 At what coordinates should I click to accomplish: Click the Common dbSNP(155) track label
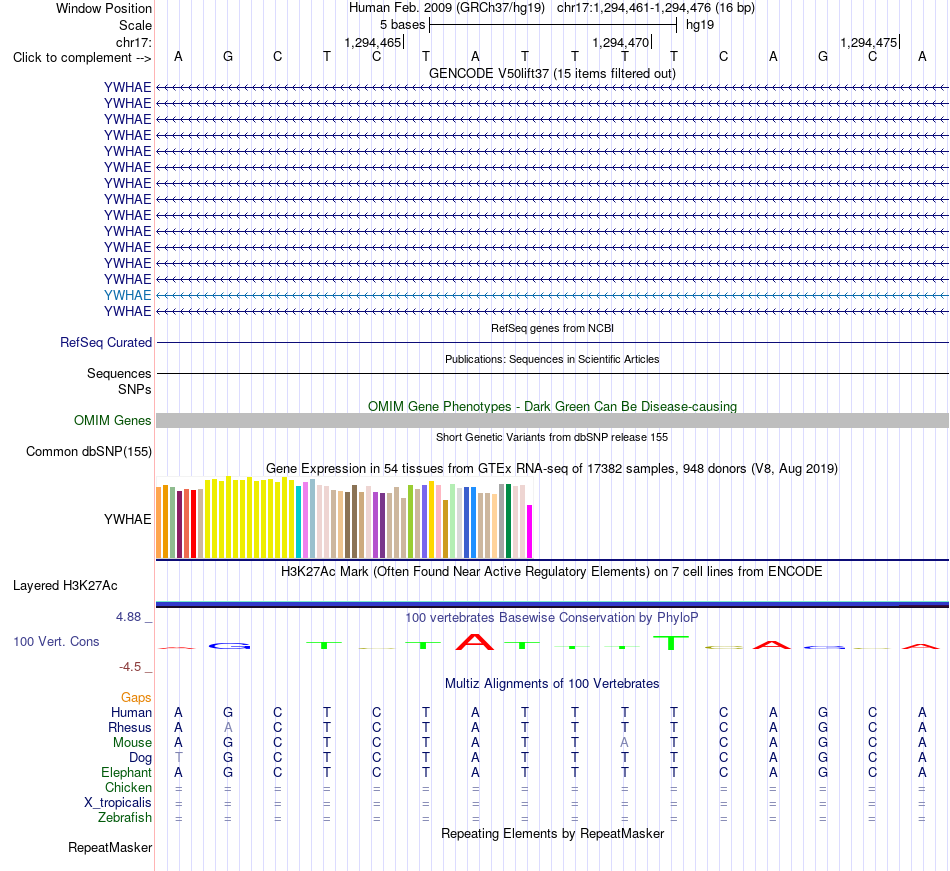(89, 451)
